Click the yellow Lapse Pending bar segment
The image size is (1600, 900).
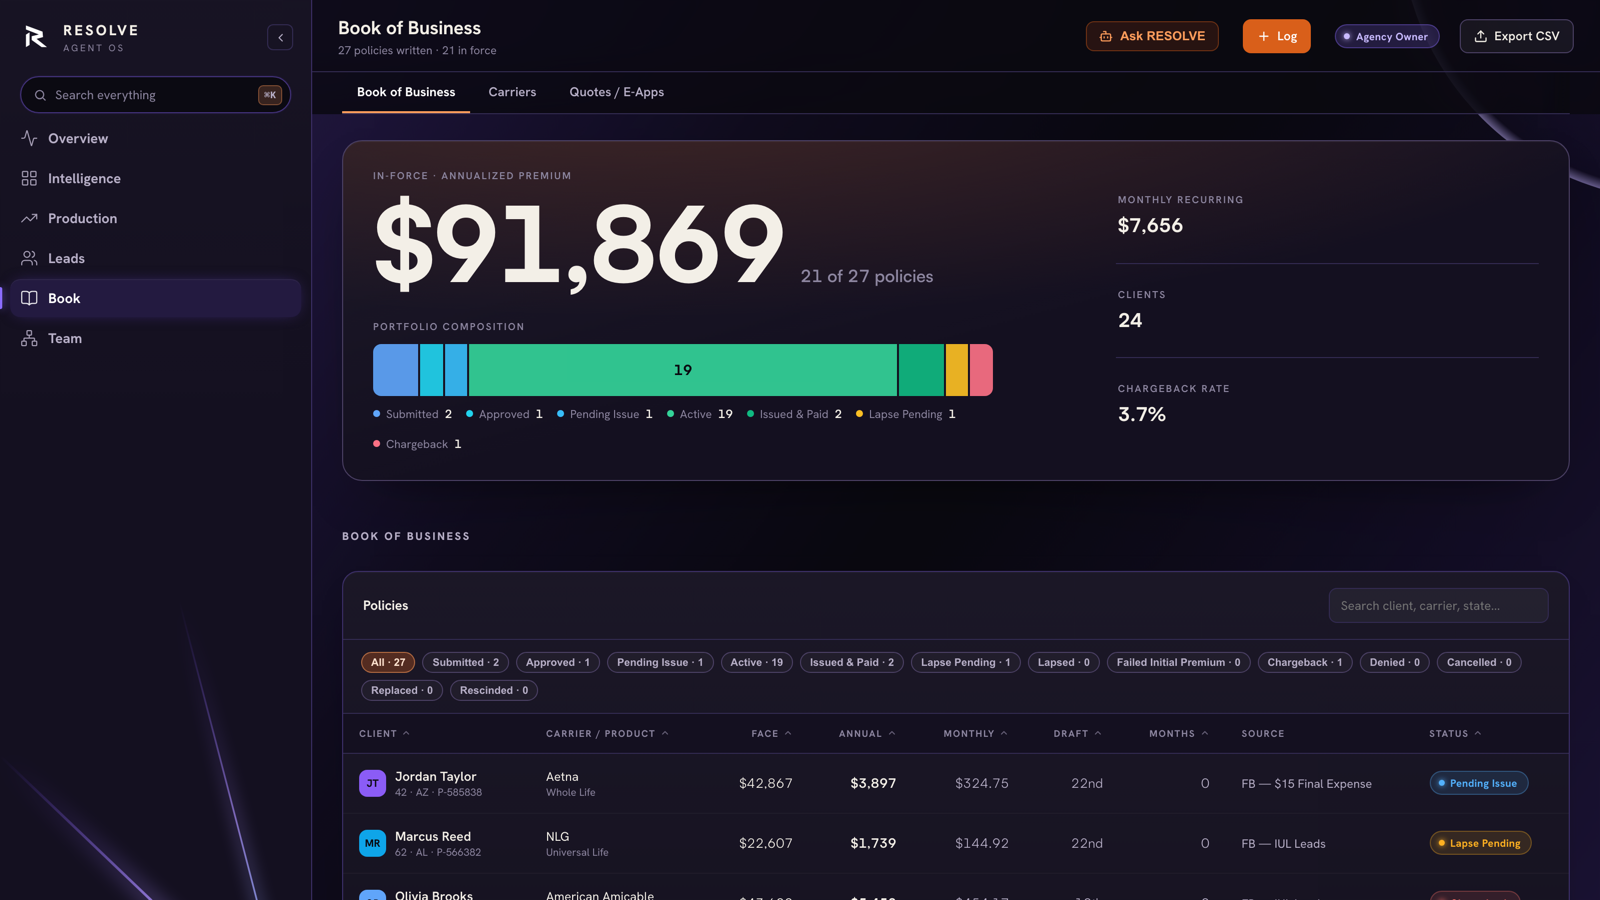(x=957, y=370)
